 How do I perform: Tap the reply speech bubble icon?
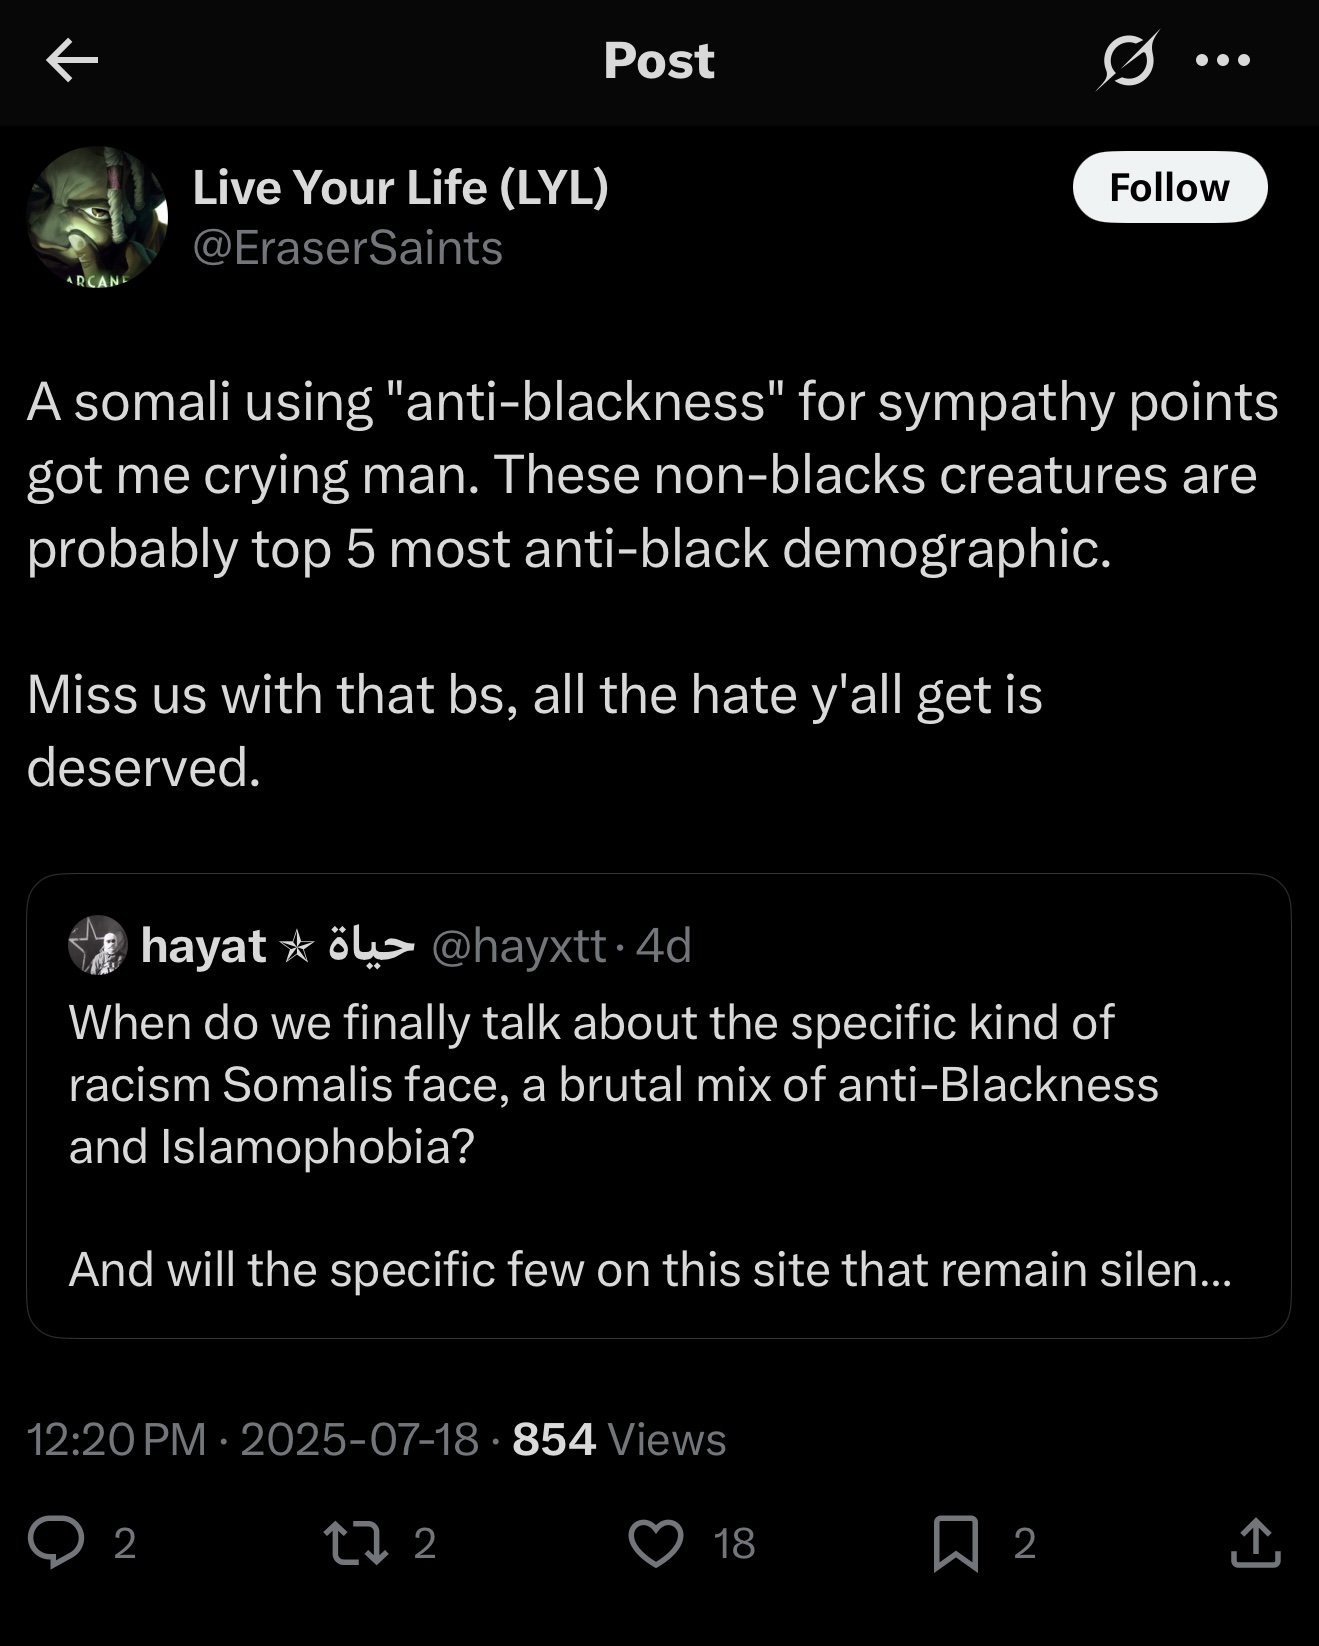pyautogui.click(x=56, y=1541)
